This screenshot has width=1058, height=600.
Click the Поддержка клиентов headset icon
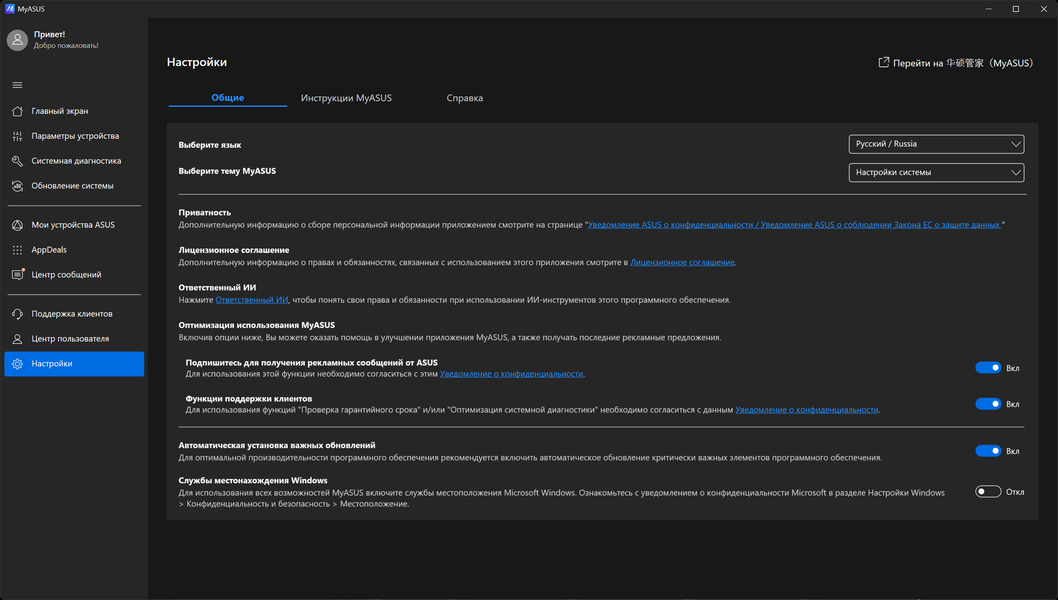(18, 314)
